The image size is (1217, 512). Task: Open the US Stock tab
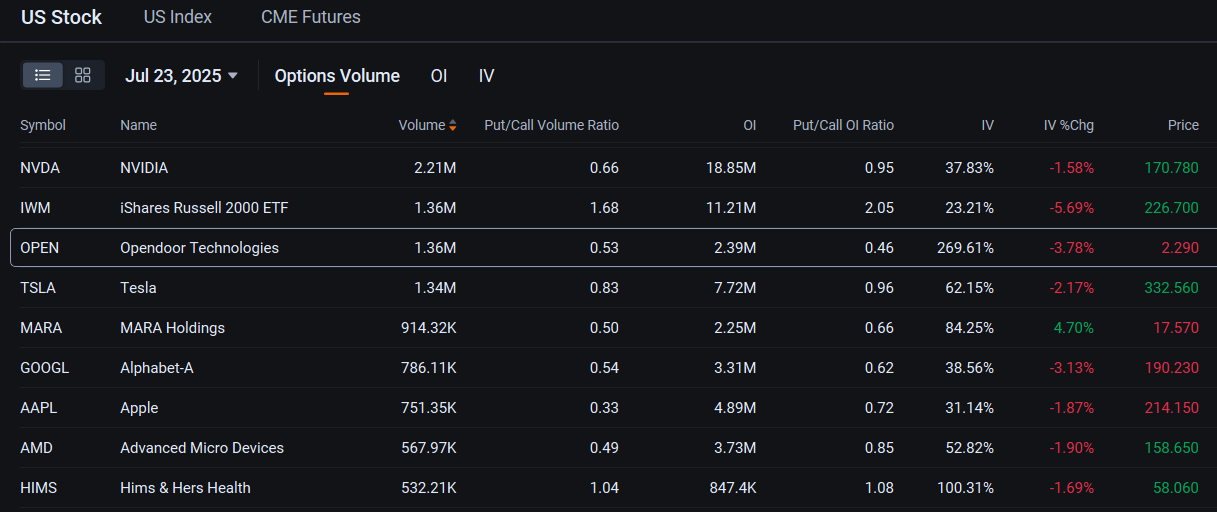(61, 17)
